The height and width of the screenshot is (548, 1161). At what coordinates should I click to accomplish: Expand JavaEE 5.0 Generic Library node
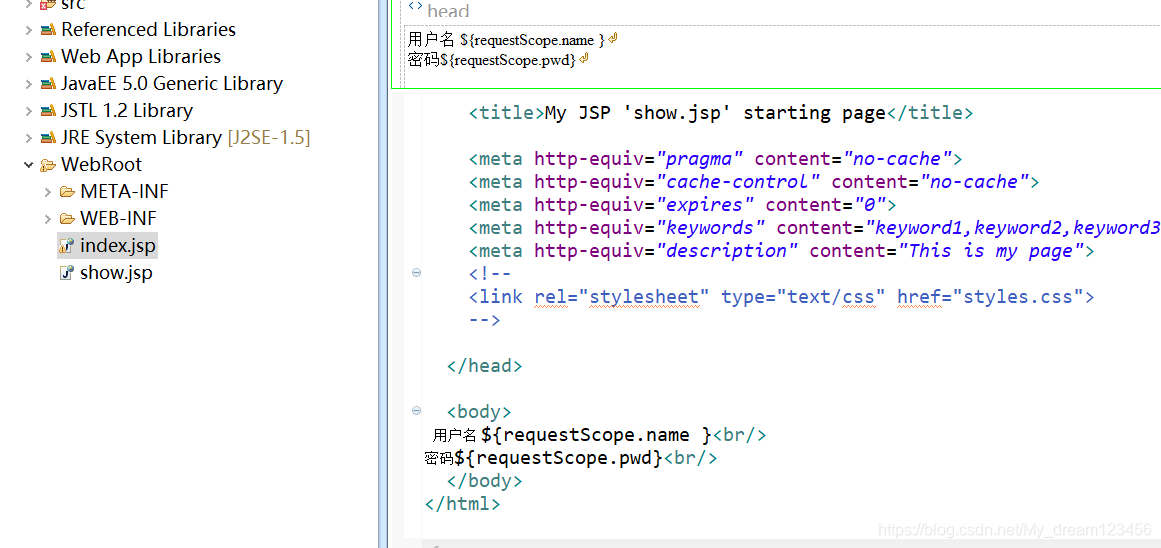point(28,84)
